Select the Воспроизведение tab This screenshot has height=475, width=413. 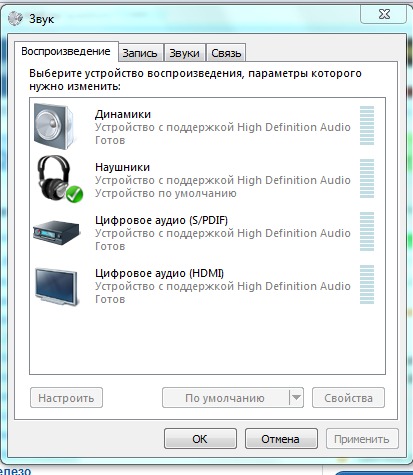[66, 51]
